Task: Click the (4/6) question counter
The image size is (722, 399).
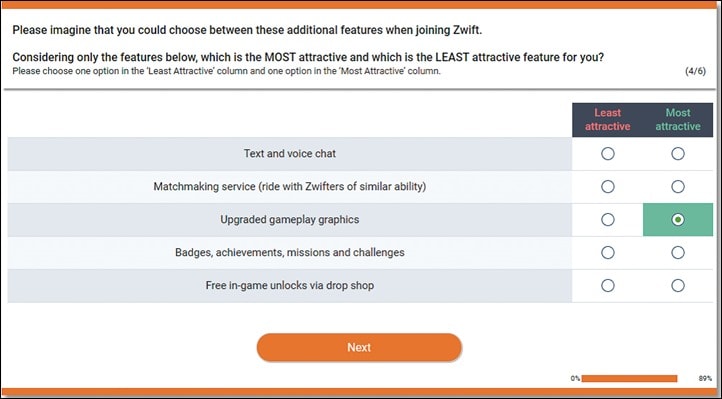Action: pos(695,71)
